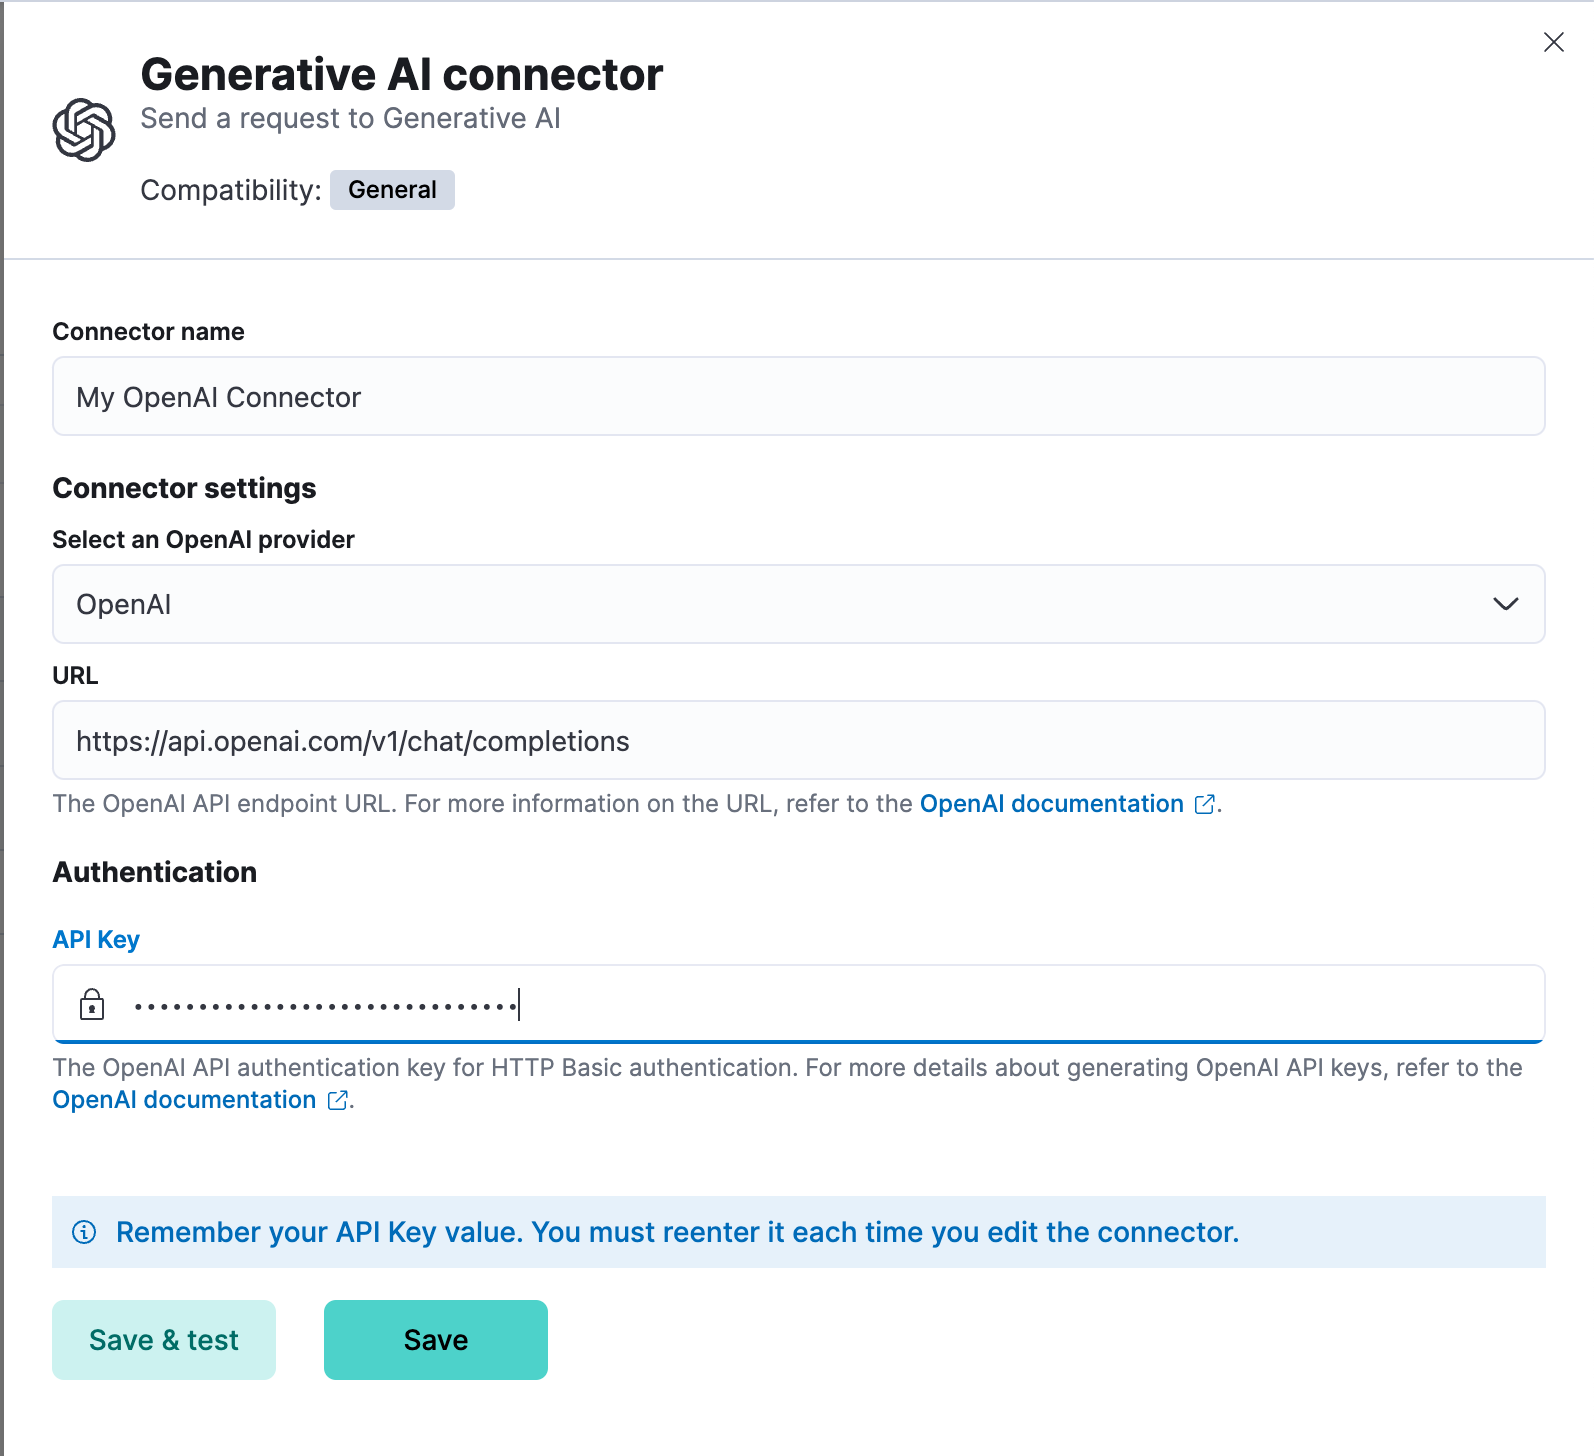1594x1456 pixels.
Task: Open the OpenAI documentation link for the URL
Action: 1050,803
